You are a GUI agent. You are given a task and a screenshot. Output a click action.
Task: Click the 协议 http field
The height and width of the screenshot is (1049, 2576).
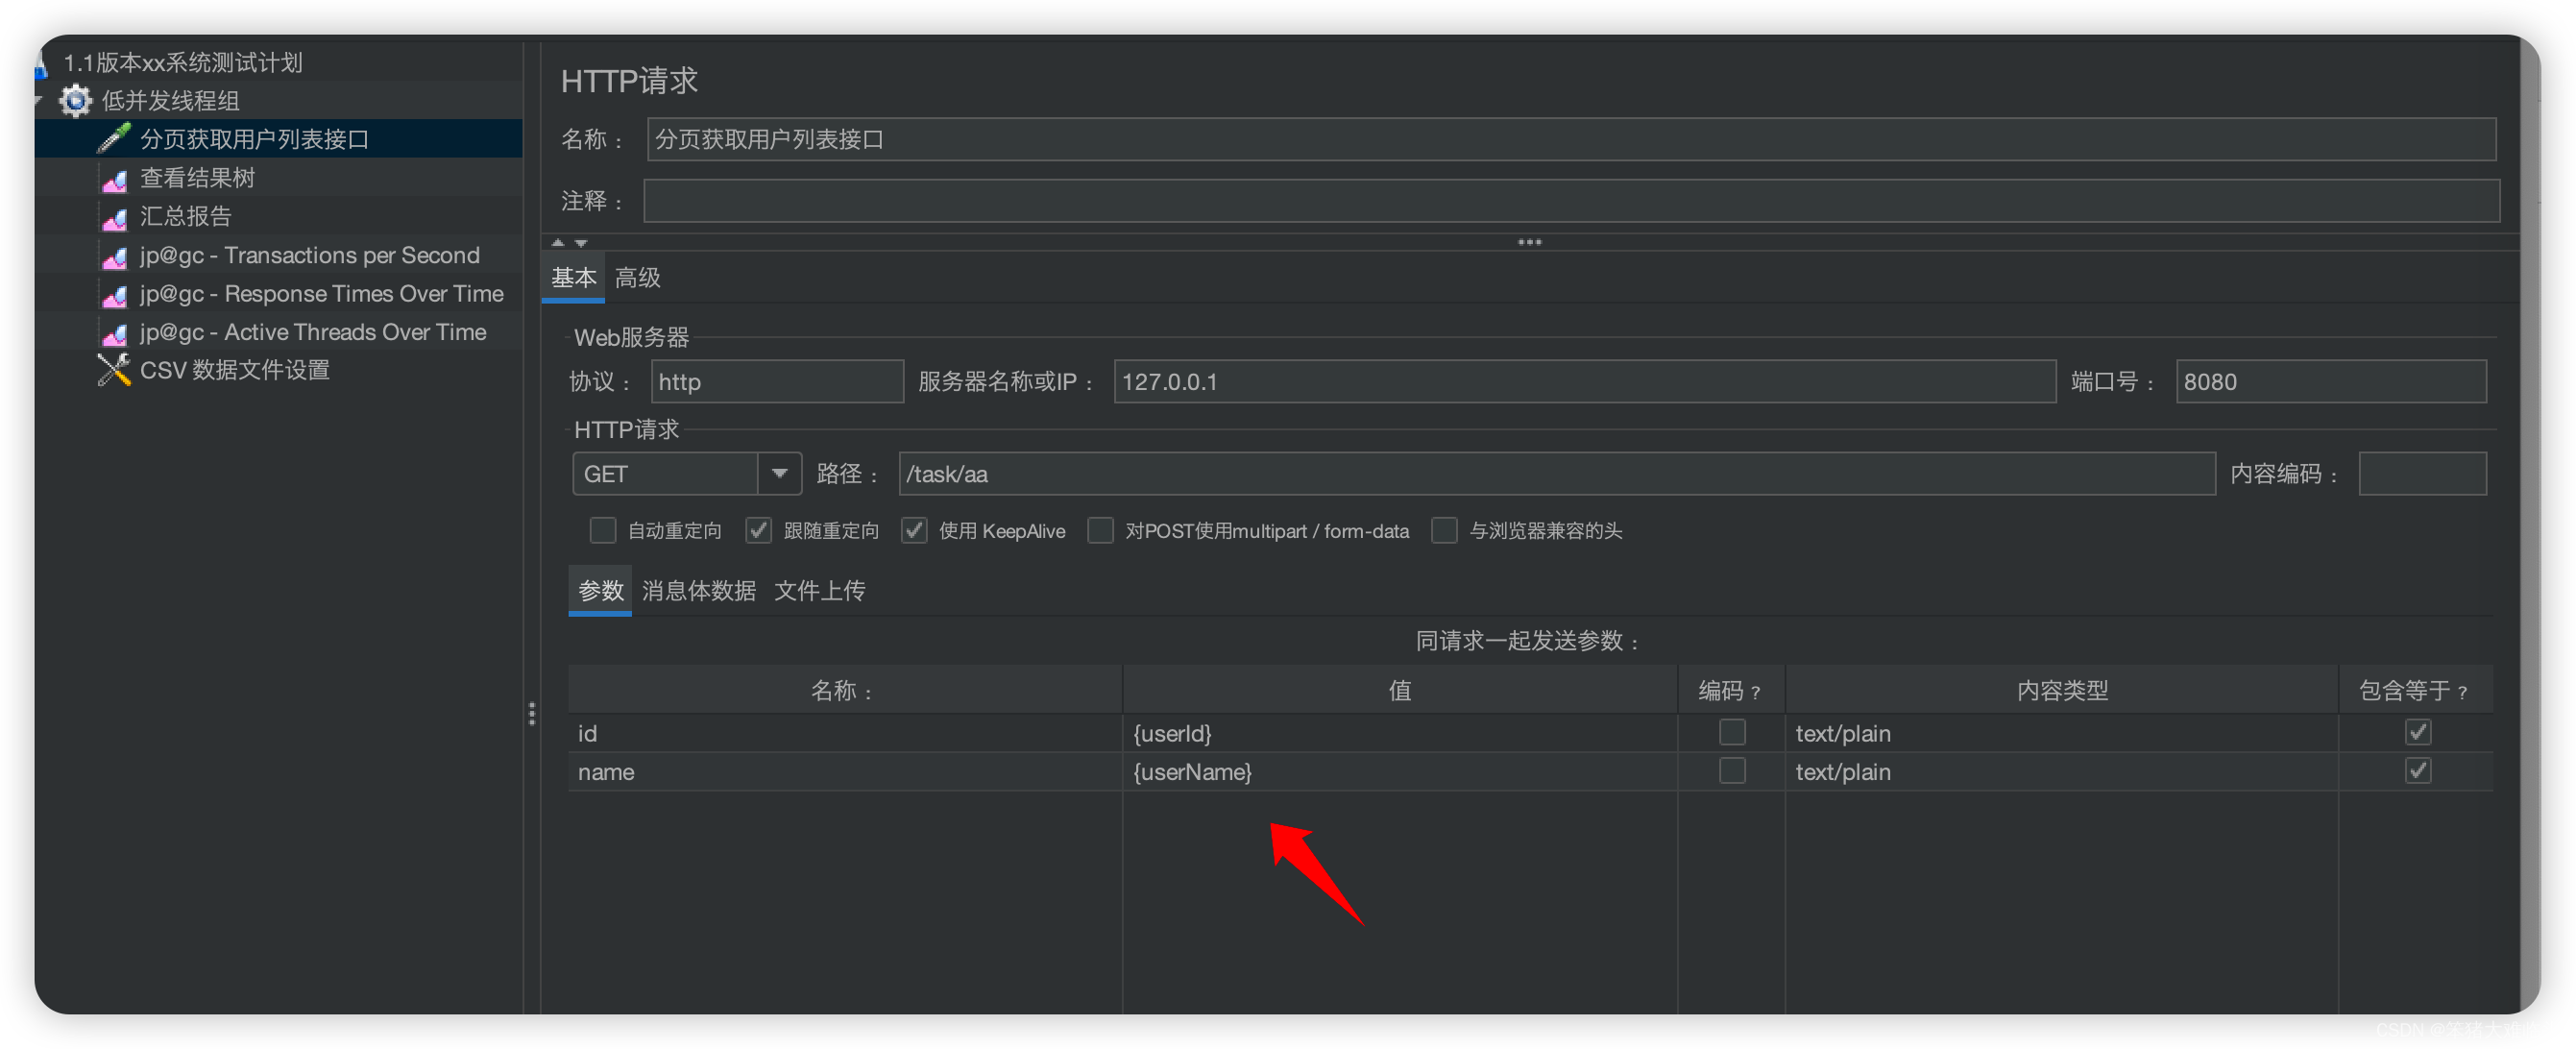[x=777, y=381]
